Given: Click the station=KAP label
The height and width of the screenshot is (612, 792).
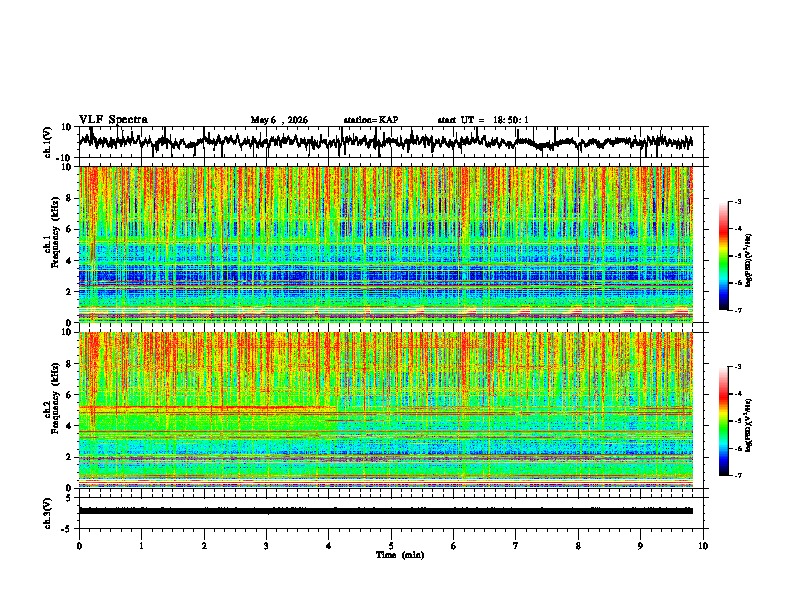Looking at the screenshot, I should (x=371, y=120).
